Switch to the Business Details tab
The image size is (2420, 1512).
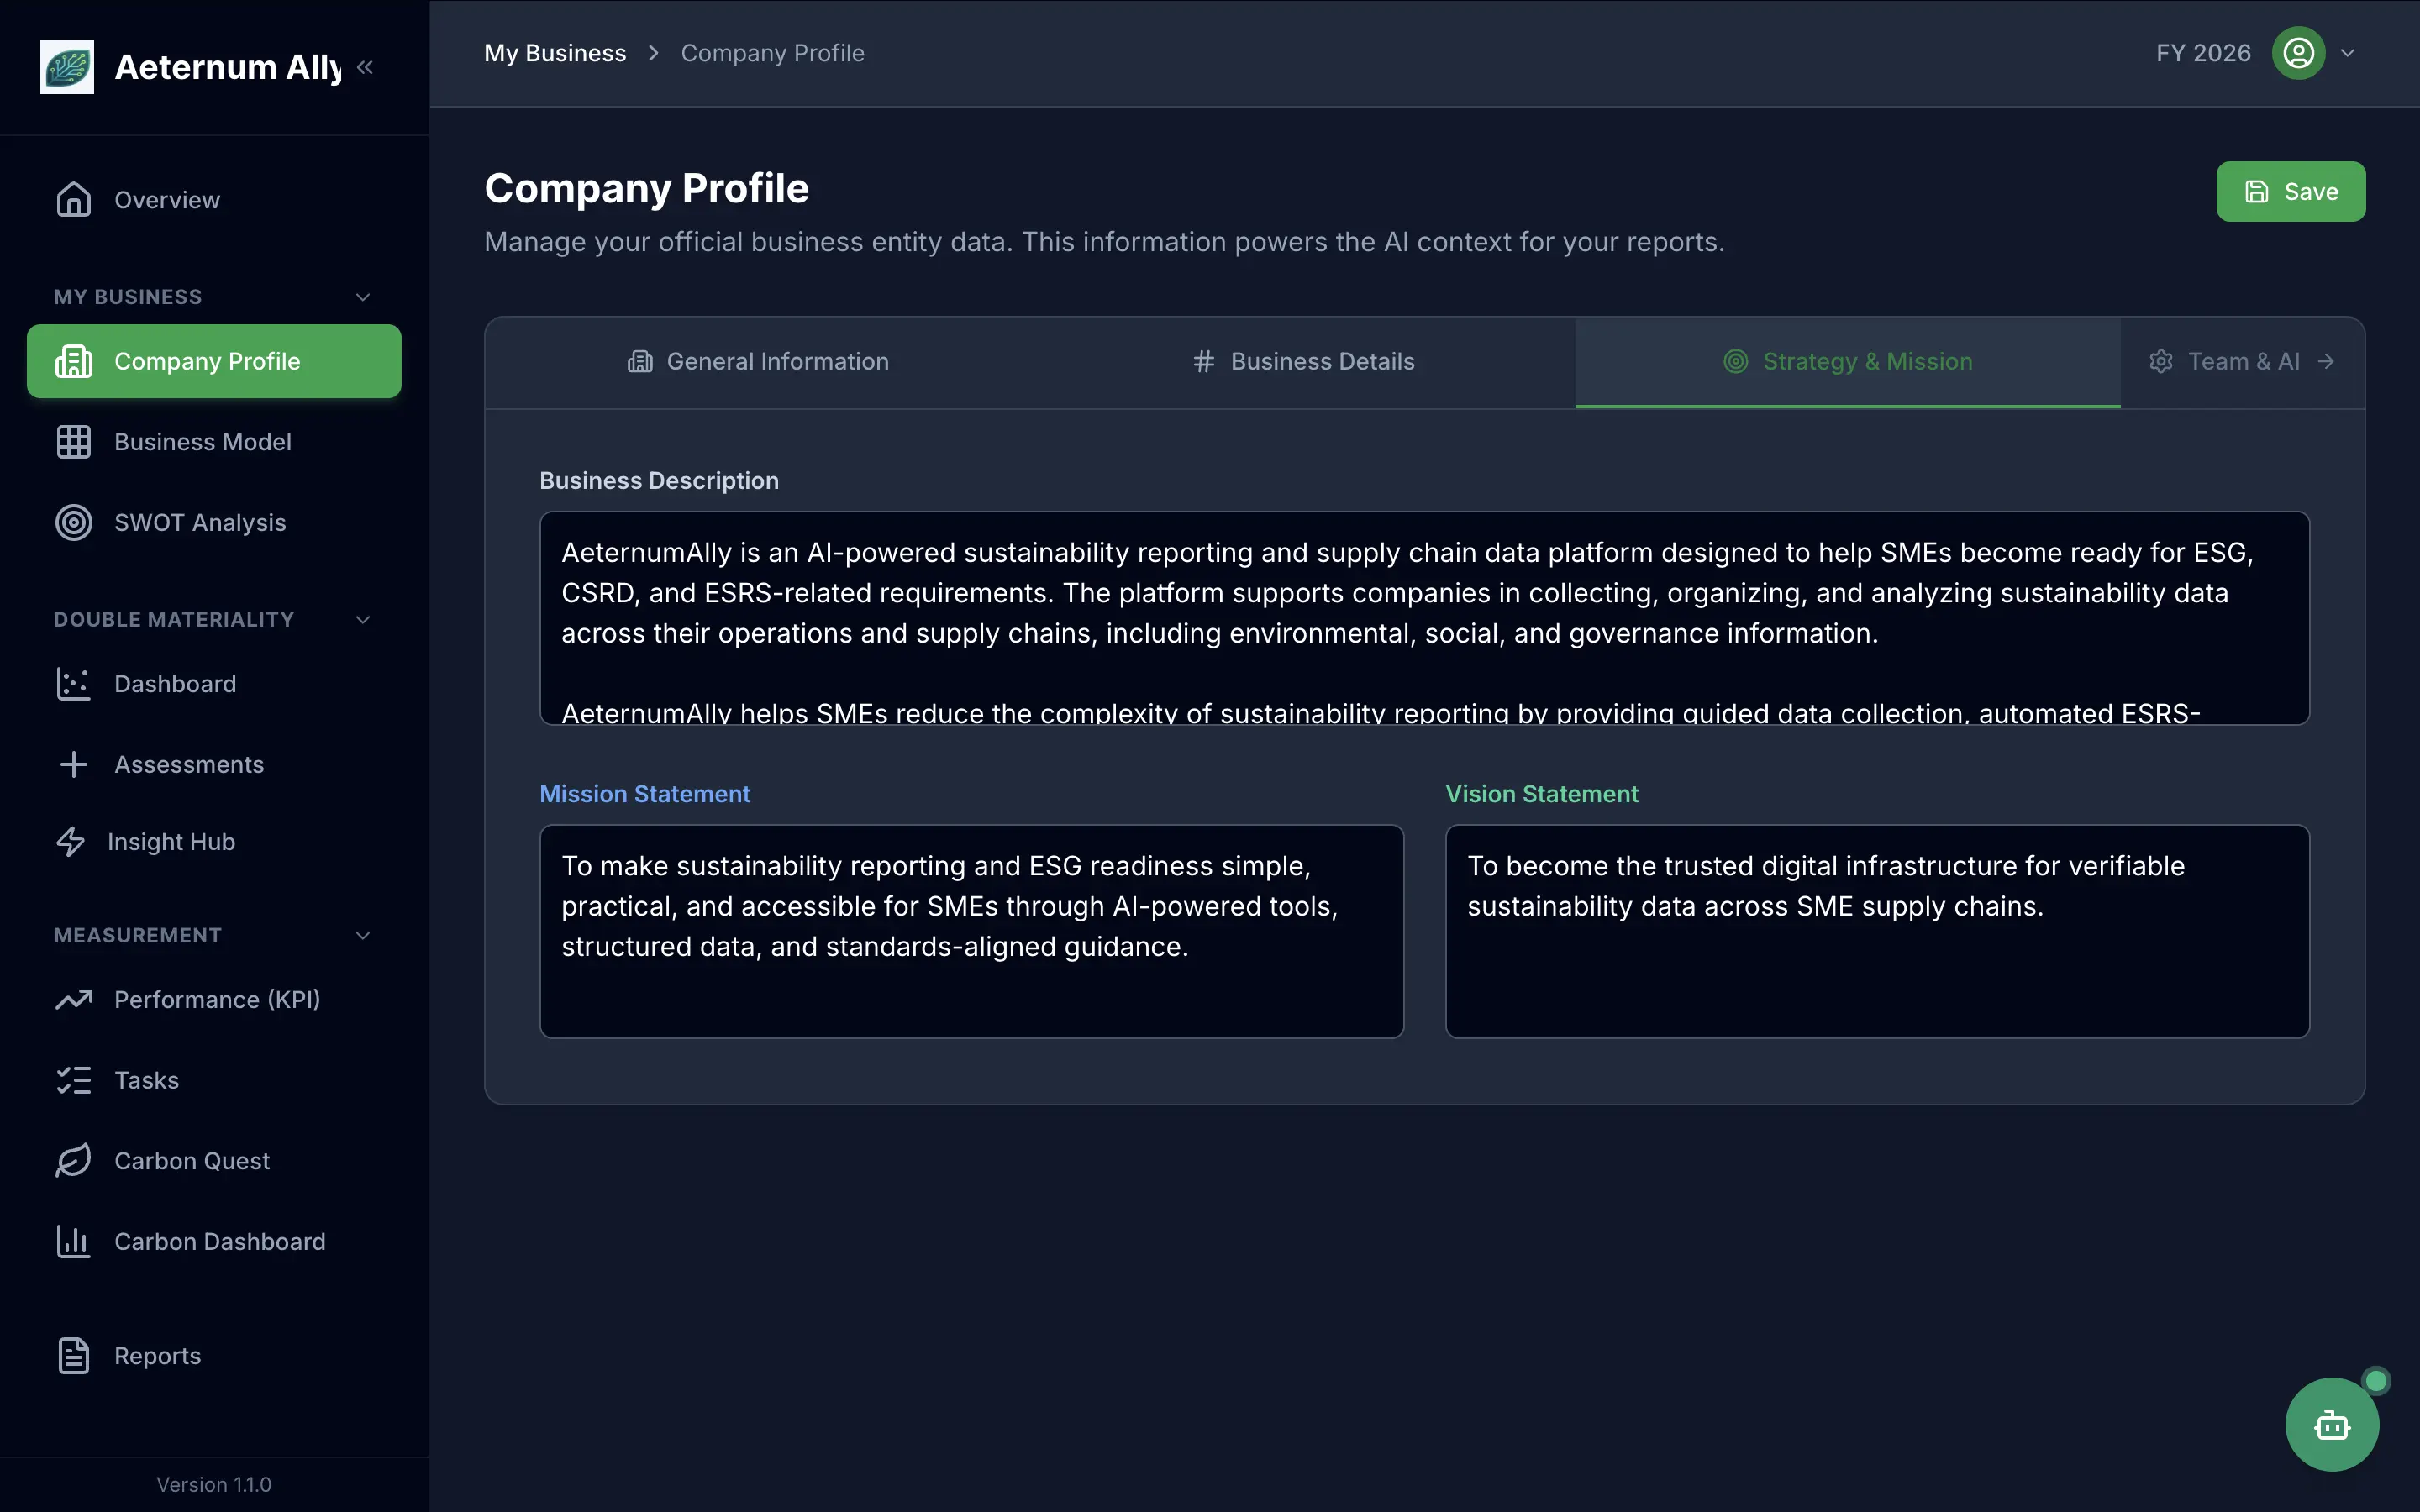pos(1303,361)
